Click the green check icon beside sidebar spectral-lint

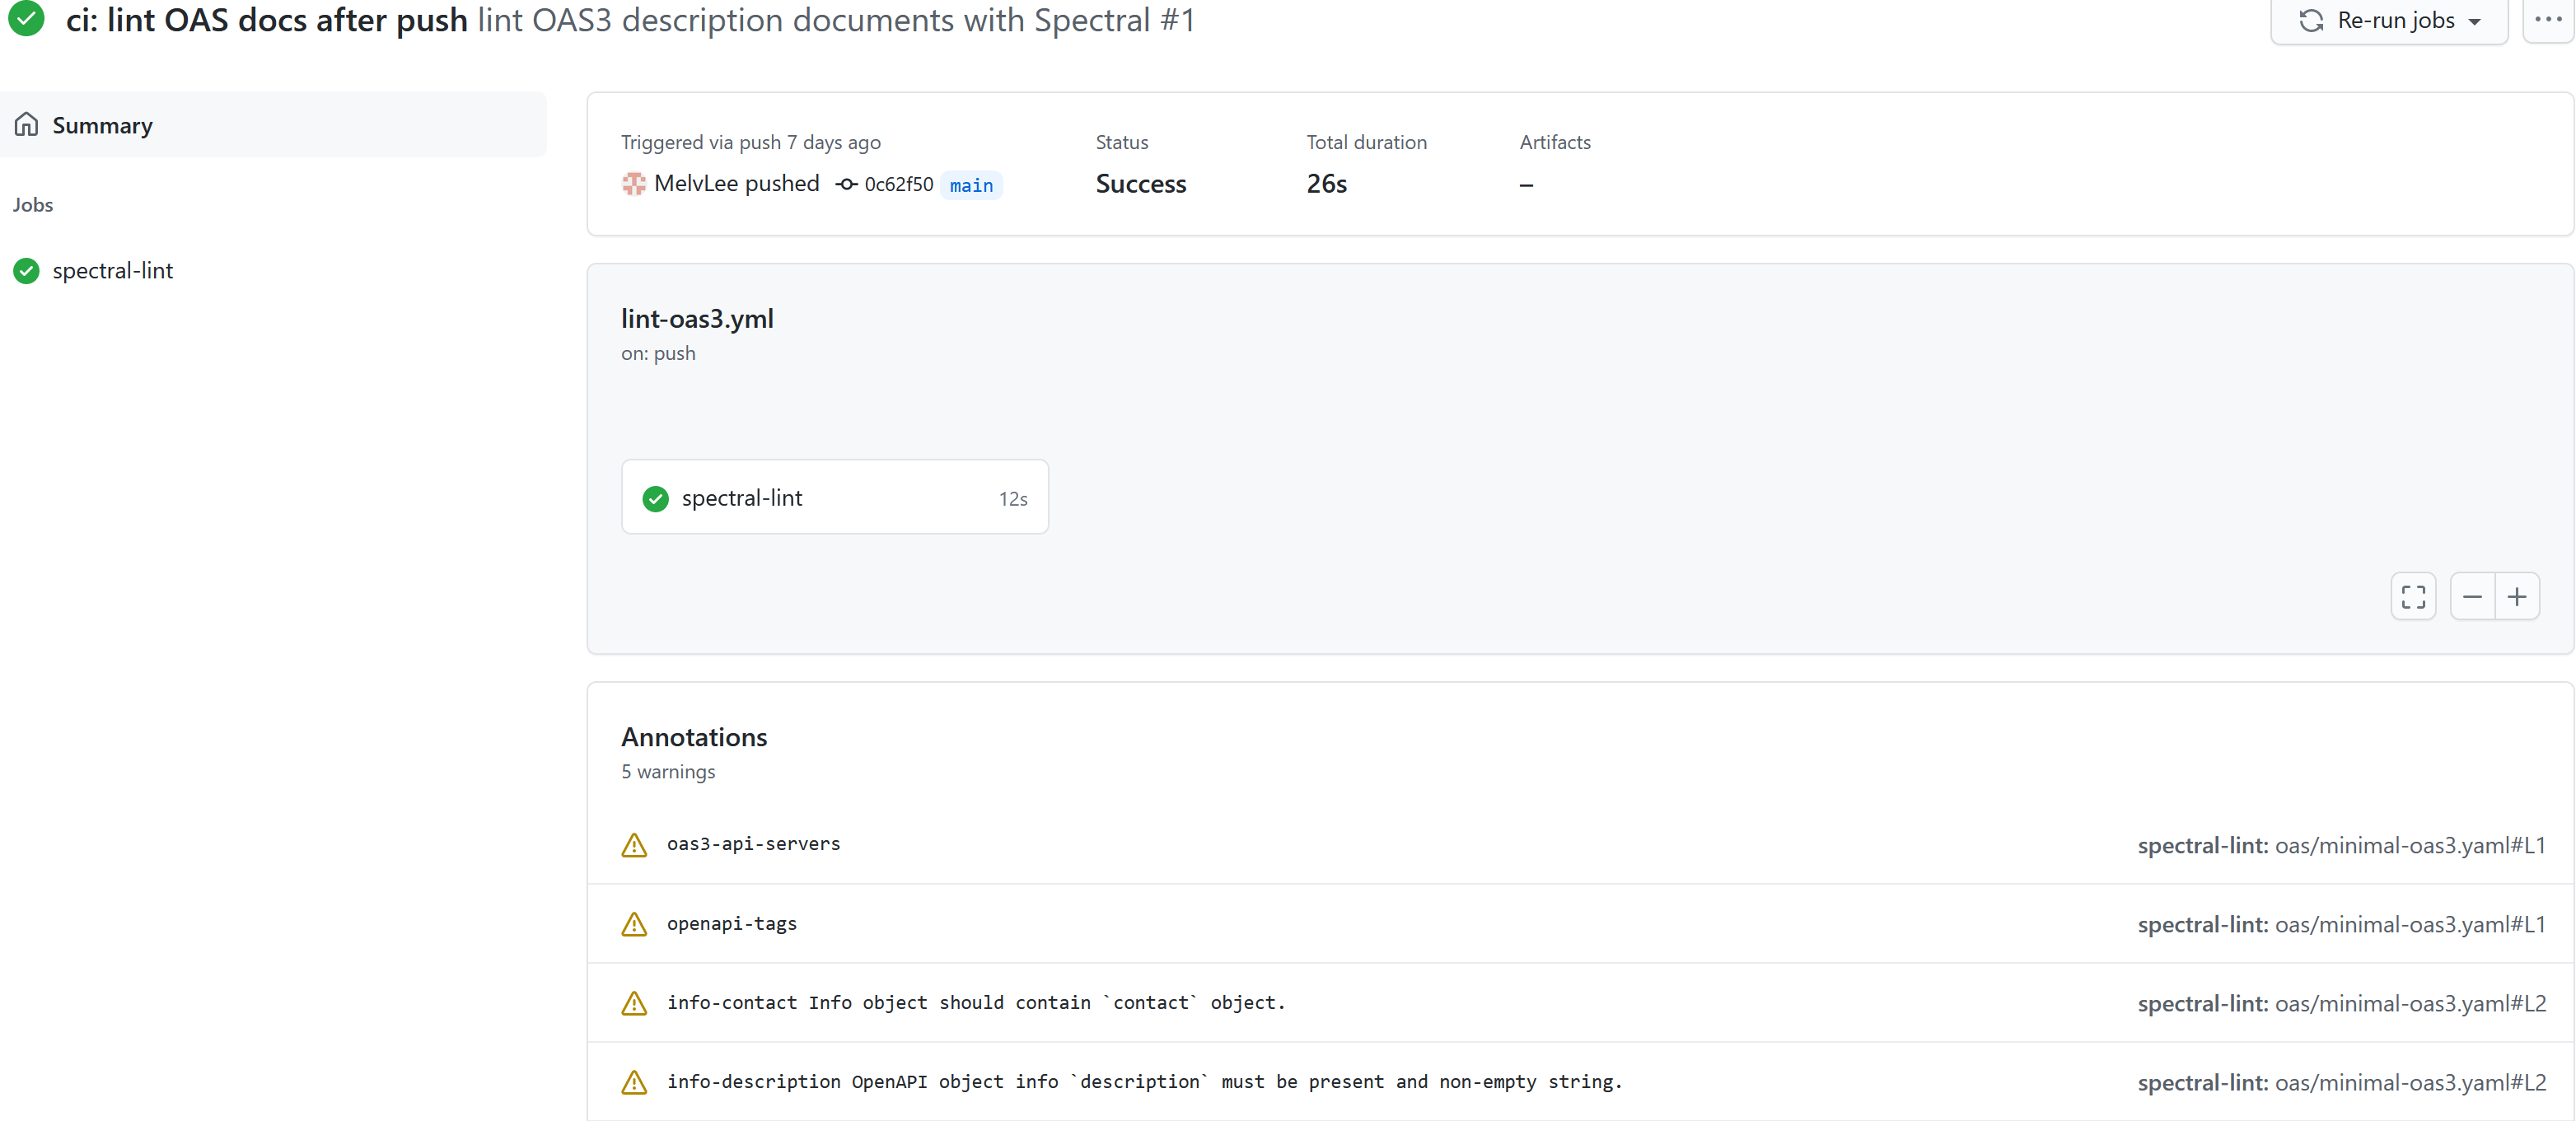27,271
